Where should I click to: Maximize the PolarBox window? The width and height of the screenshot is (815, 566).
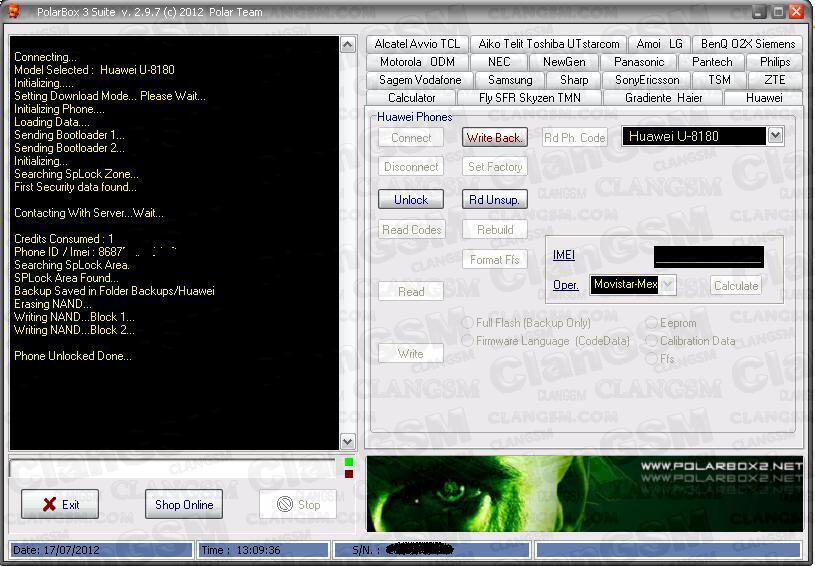pyautogui.click(x=778, y=11)
